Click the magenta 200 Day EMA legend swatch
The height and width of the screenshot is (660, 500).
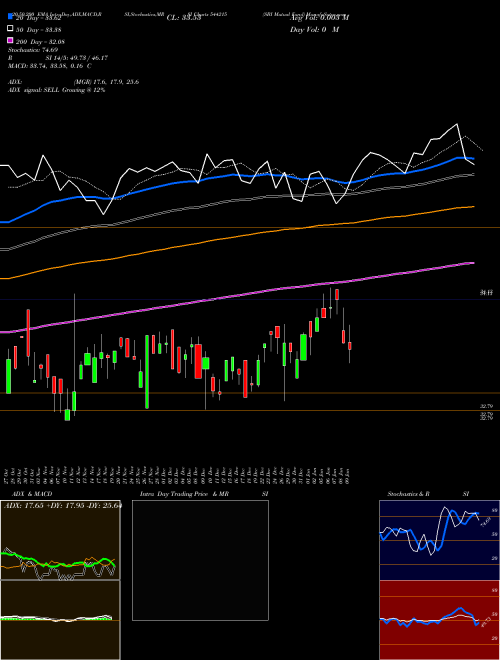click(11, 40)
